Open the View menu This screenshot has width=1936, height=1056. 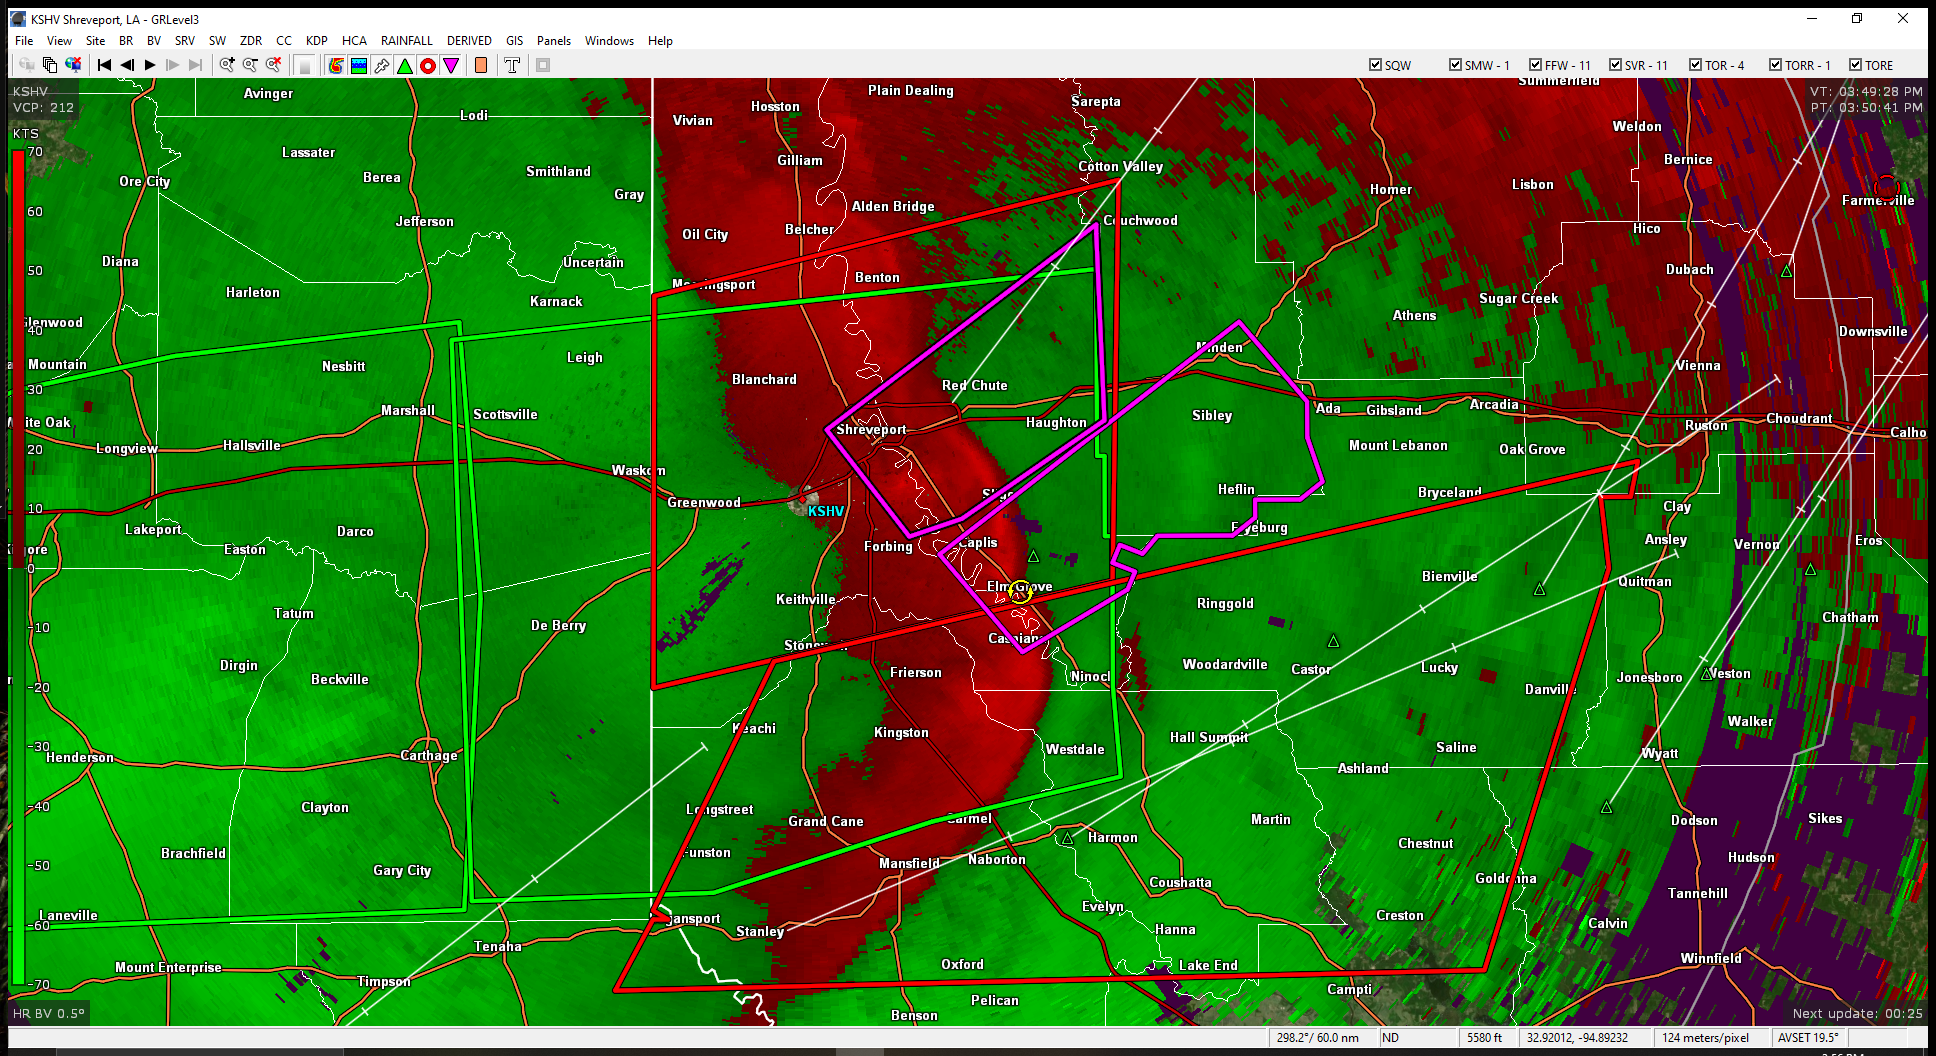pyautogui.click(x=59, y=41)
